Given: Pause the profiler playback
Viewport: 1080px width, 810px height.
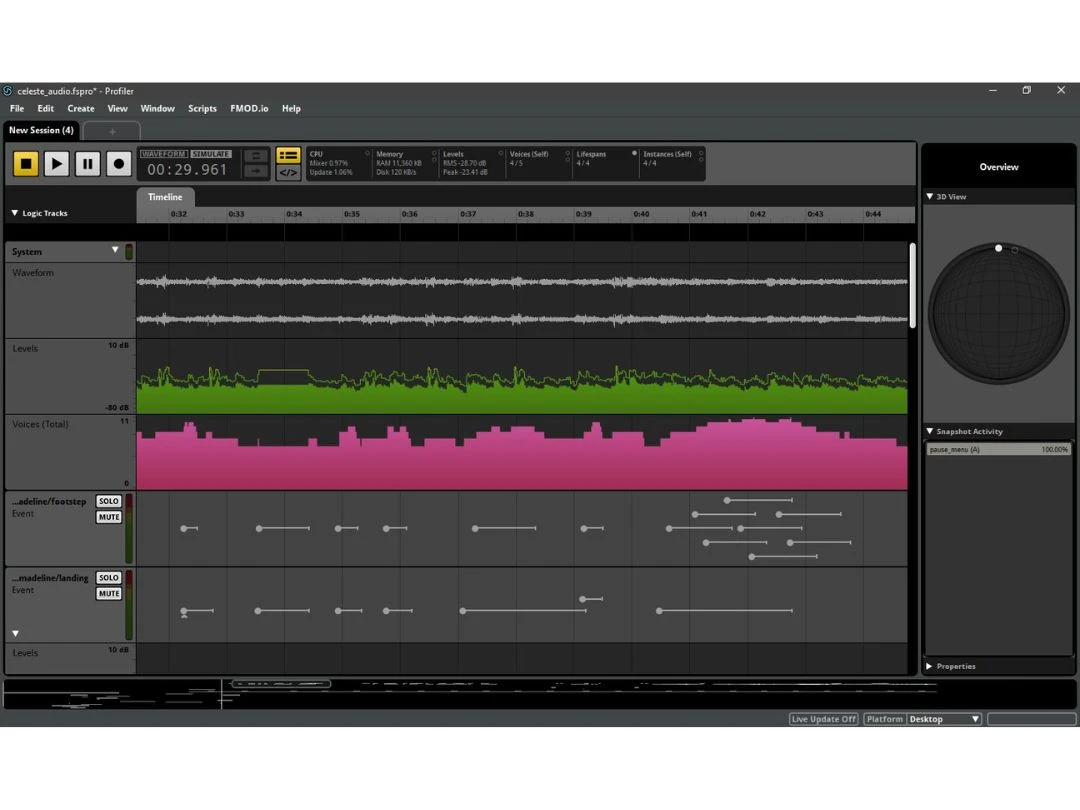Looking at the screenshot, I should click(87, 163).
